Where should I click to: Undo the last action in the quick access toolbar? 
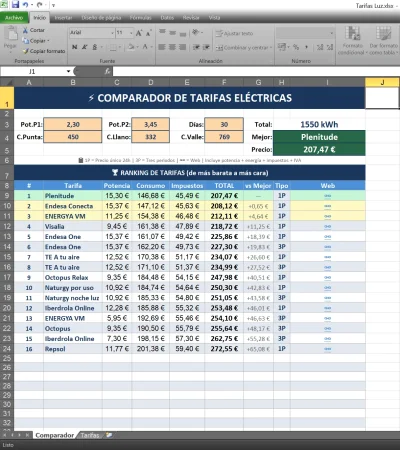point(25,5)
